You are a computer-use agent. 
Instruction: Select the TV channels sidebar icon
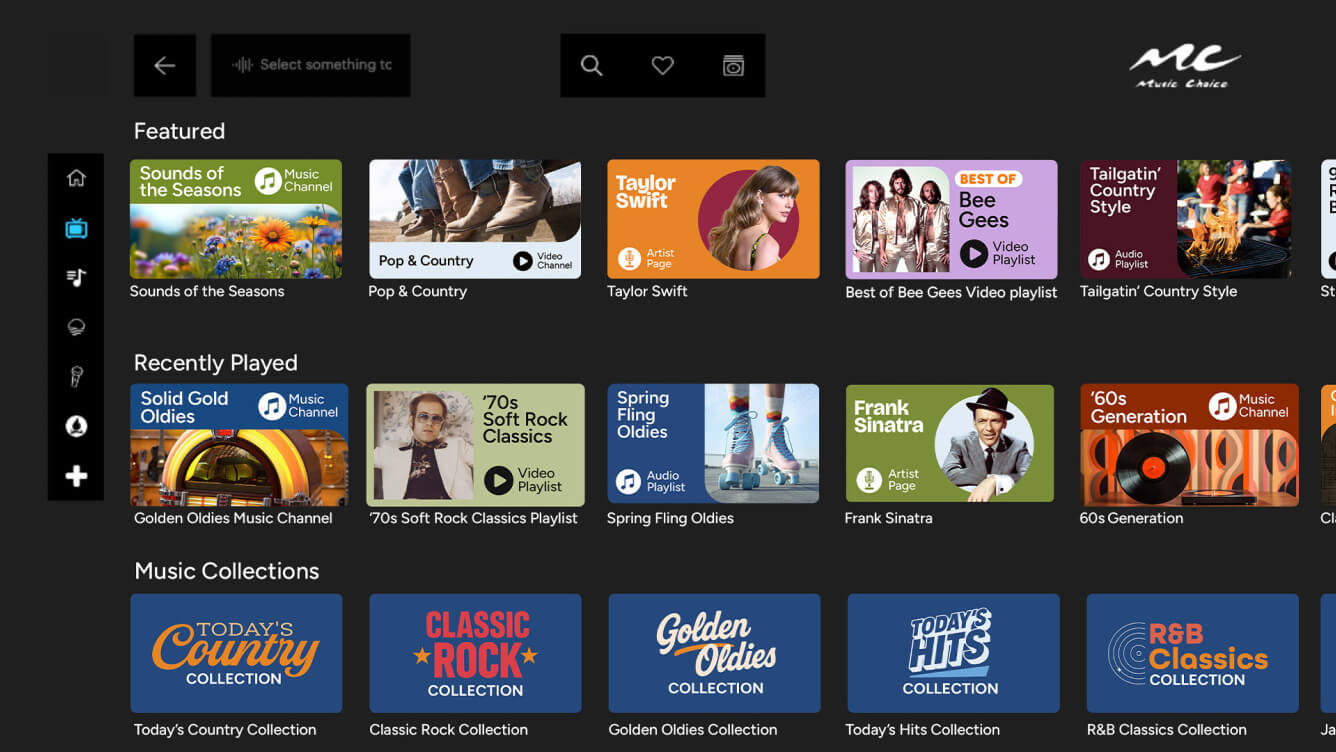[76, 229]
